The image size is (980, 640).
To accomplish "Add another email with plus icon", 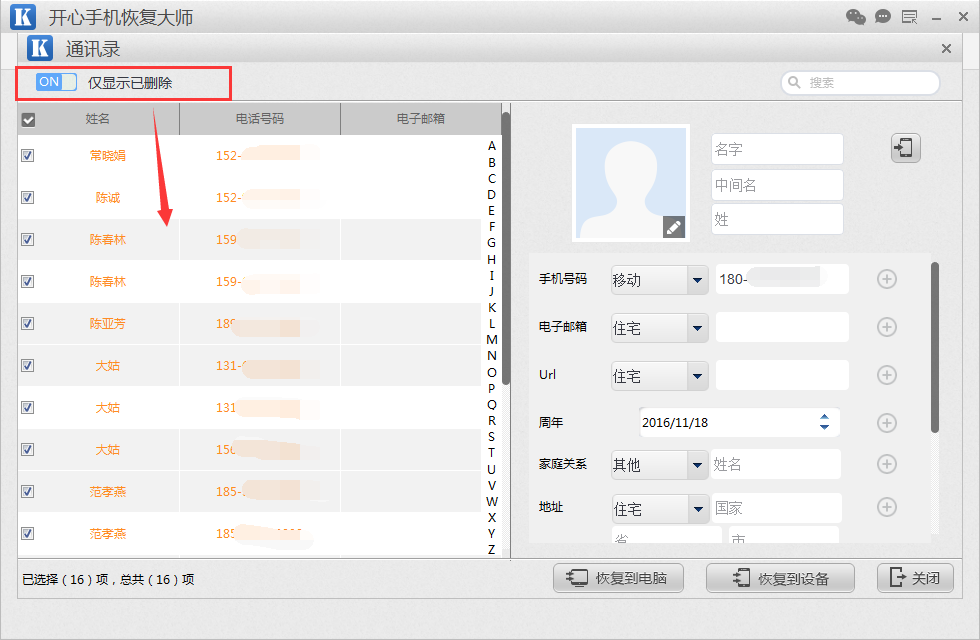I will (886, 327).
